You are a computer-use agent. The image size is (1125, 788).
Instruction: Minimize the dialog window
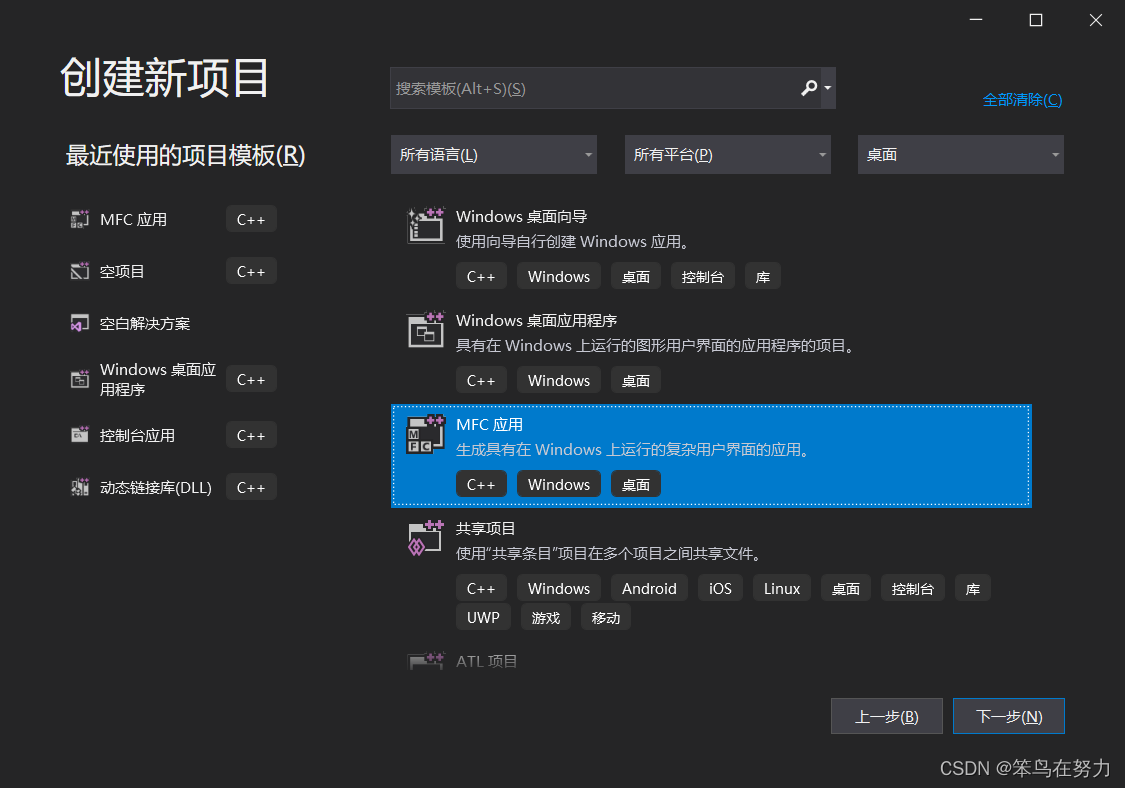[x=976, y=20]
